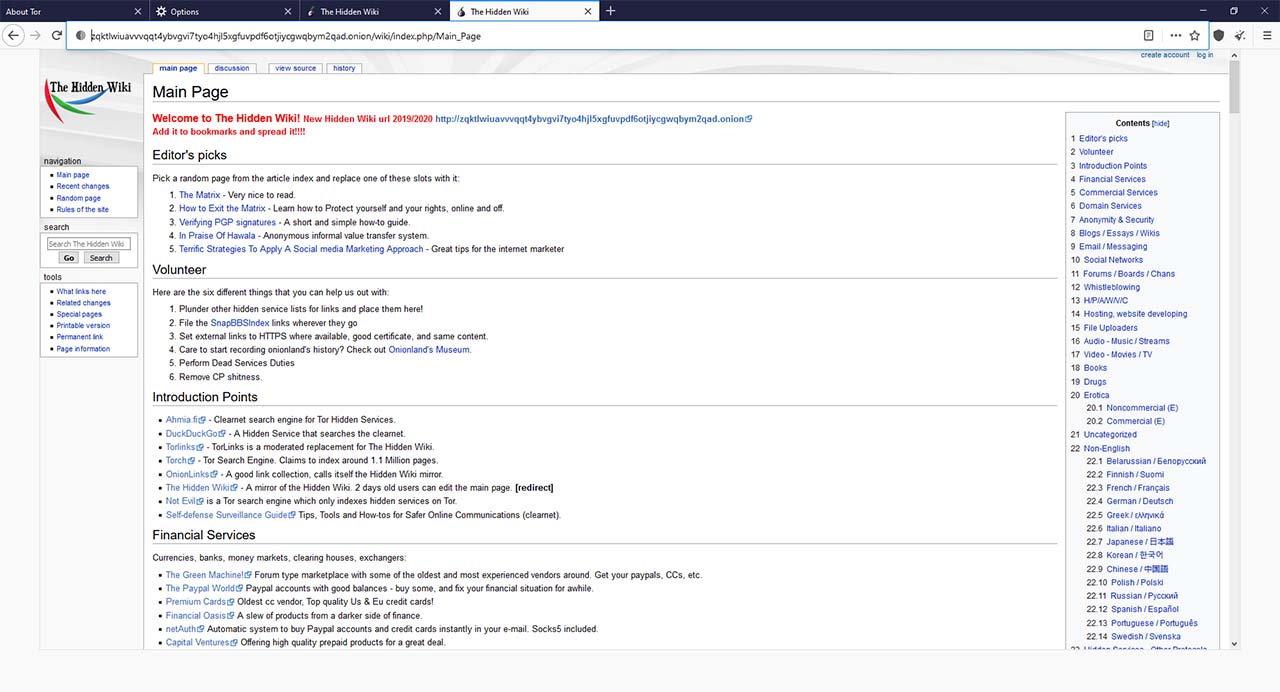The width and height of the screenshot is (1280, 692).
Task: Select the wiki main page tab
Action: click(178, 68)
